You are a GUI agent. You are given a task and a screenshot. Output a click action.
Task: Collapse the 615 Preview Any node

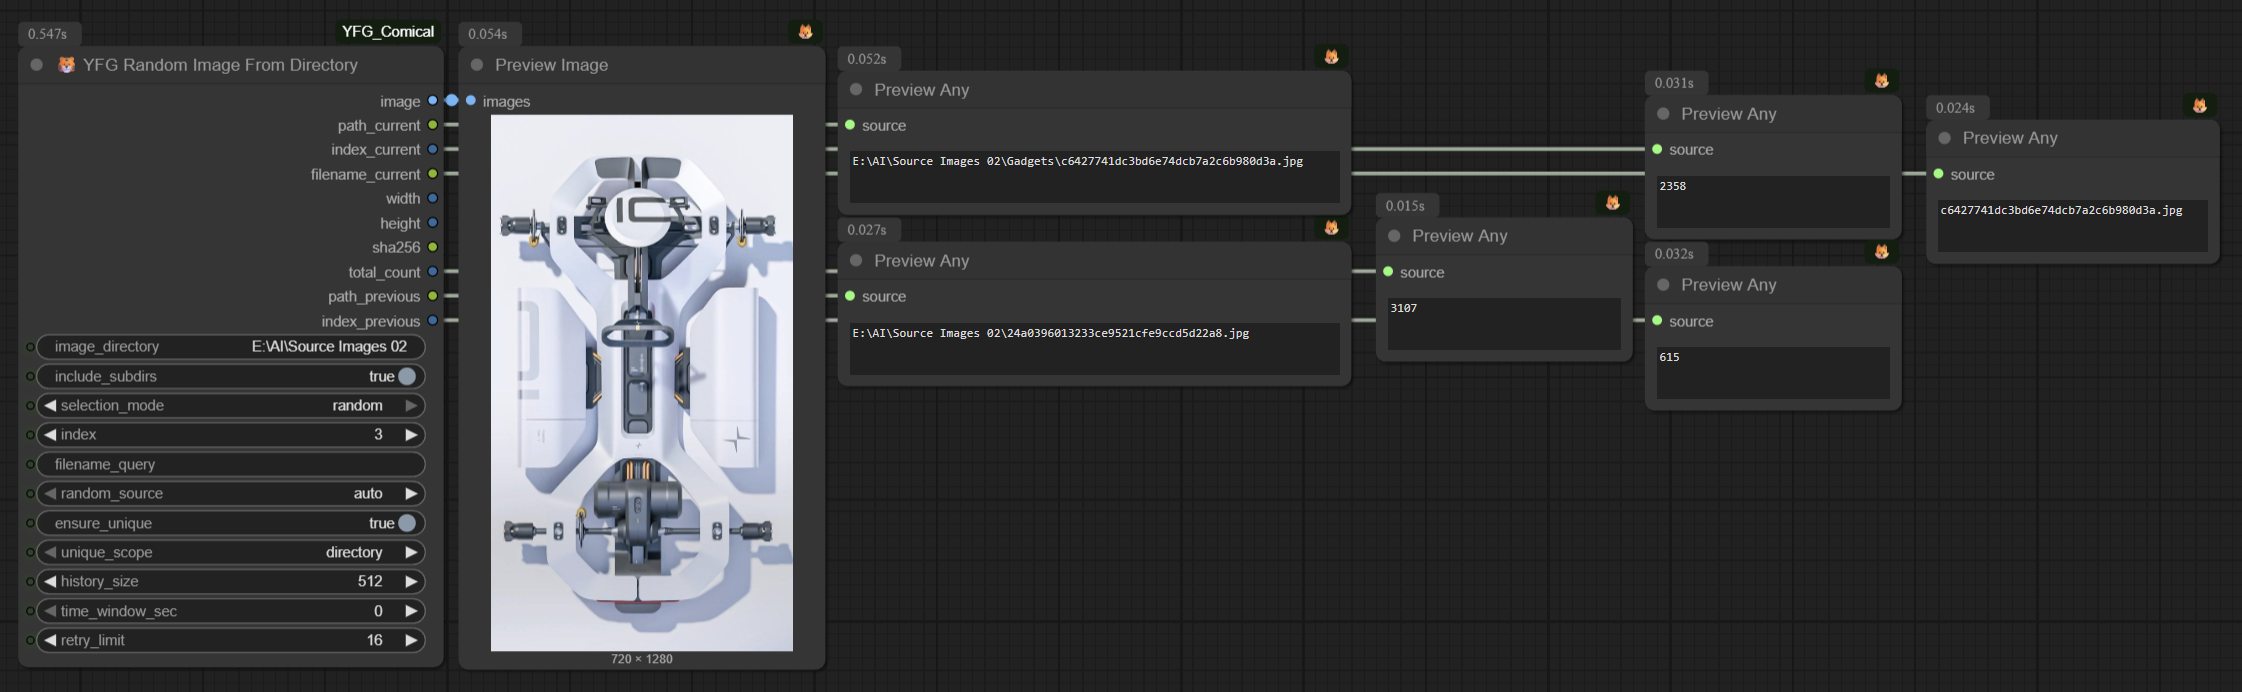pos(1663,285)
